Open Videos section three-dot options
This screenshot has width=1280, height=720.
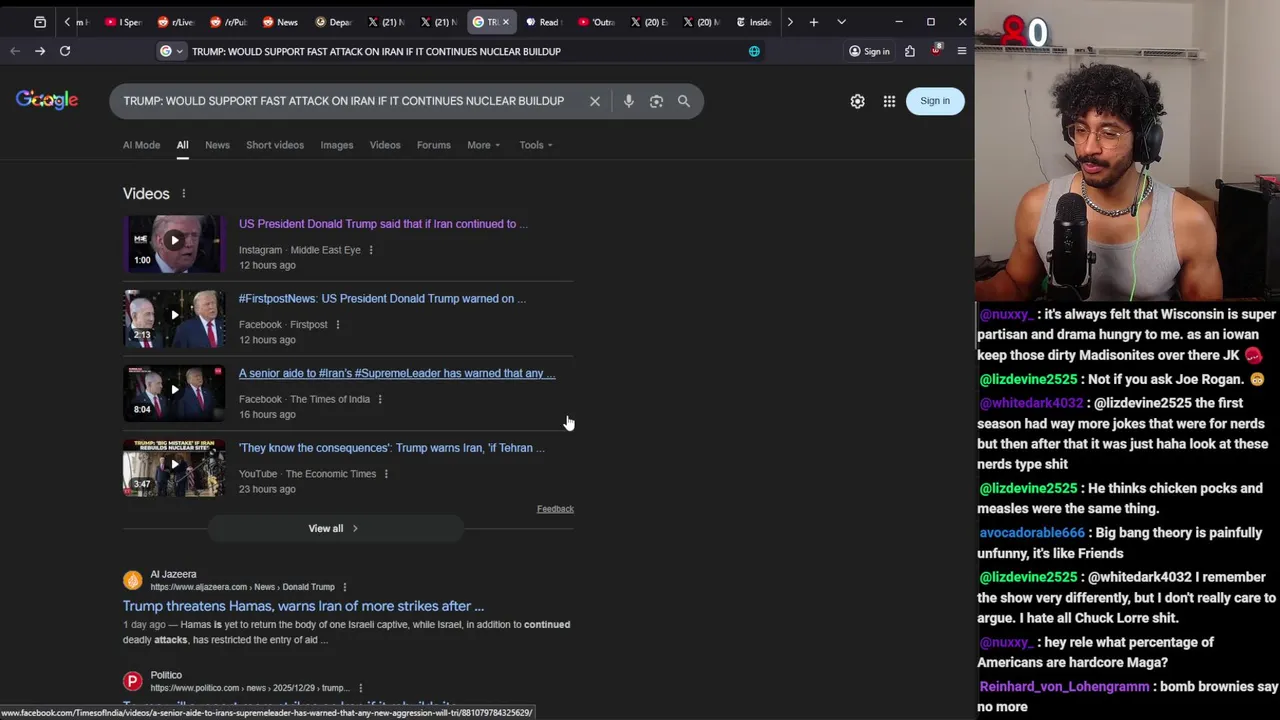pyautogui.click(x=184, y=193)
